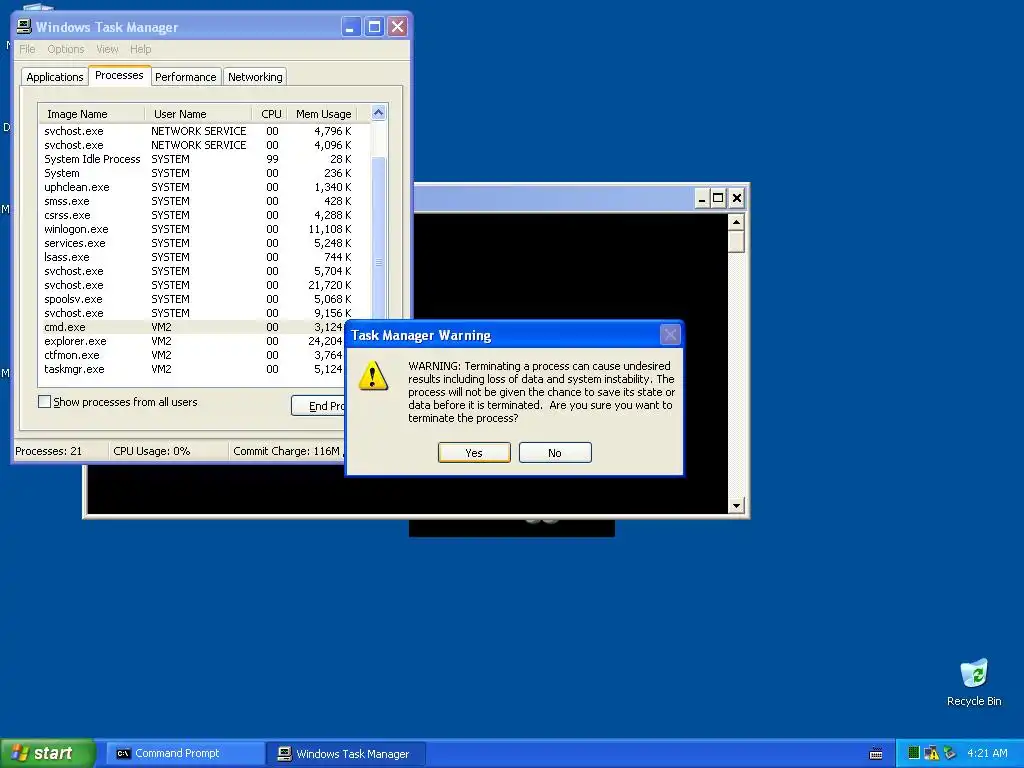
Task: Select the Processes tab
Action: [119, 75]
